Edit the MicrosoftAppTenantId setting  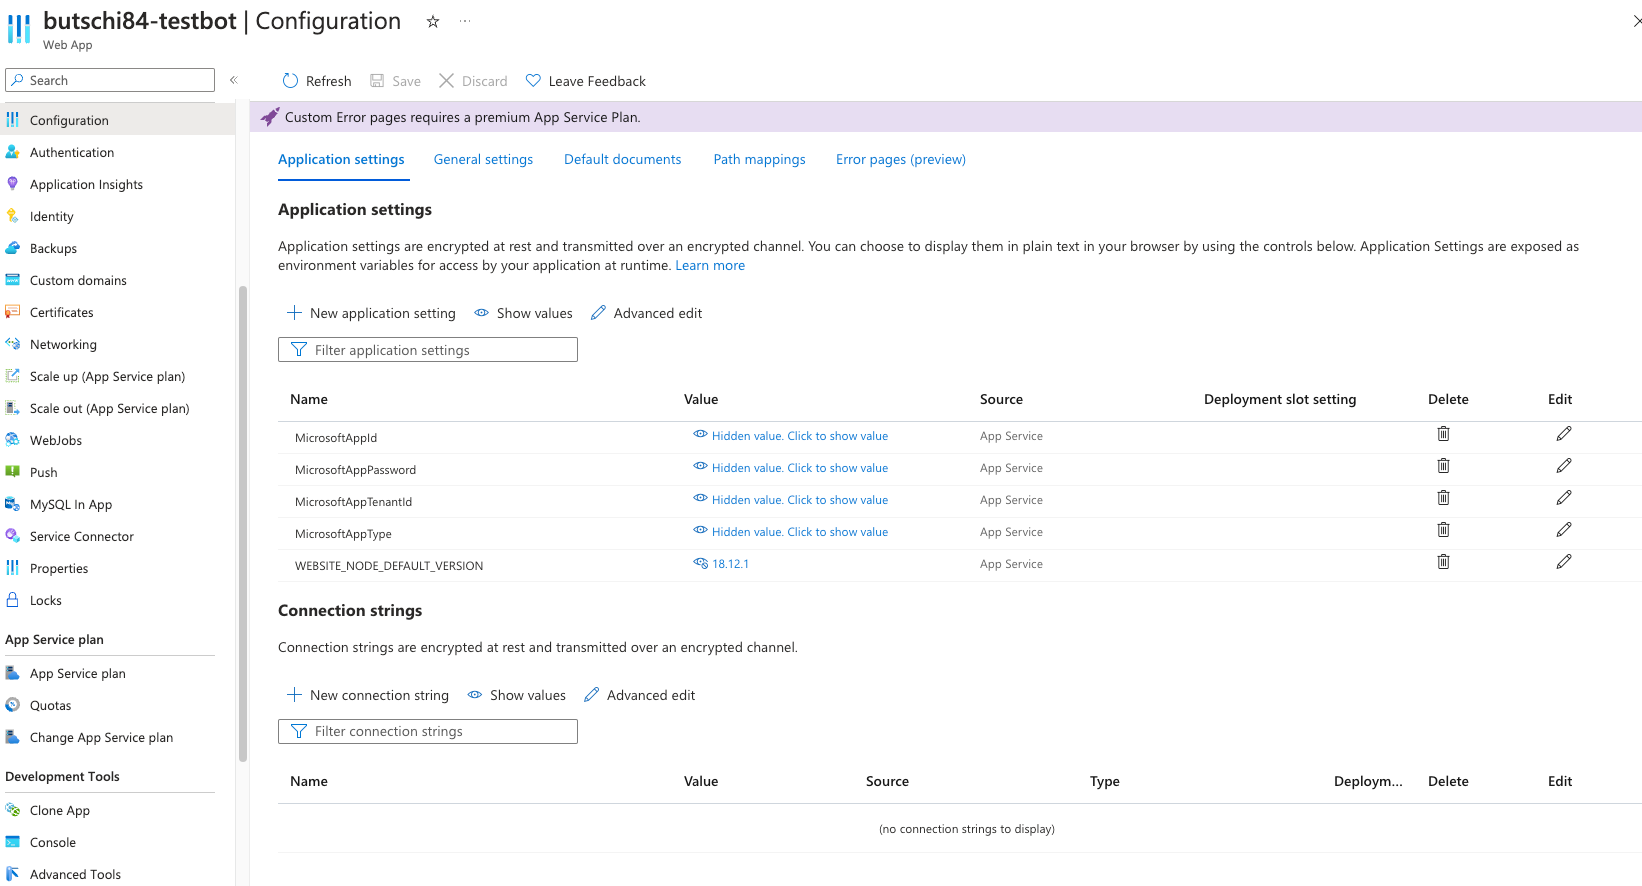point(1564,498)
